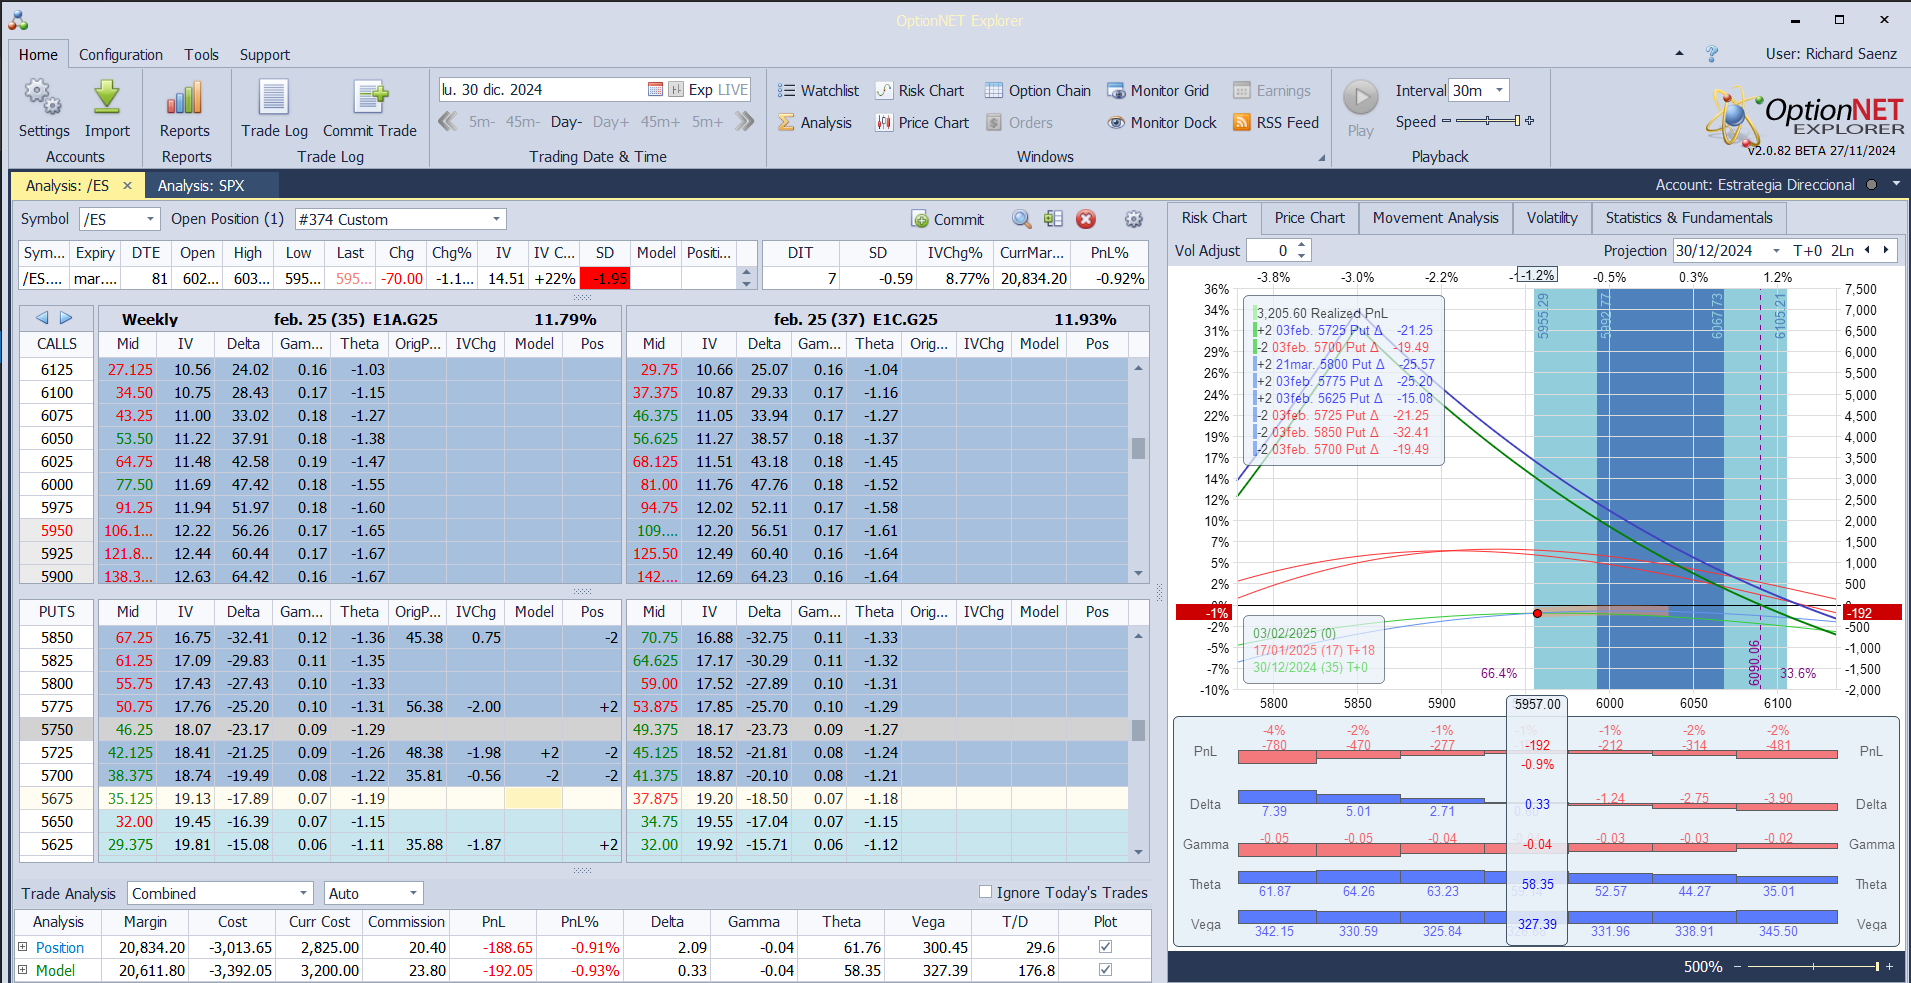Adjust the 500% zoom slider
The image size is (1911, 983).
pyautogui.click(x=1813, y=967)
